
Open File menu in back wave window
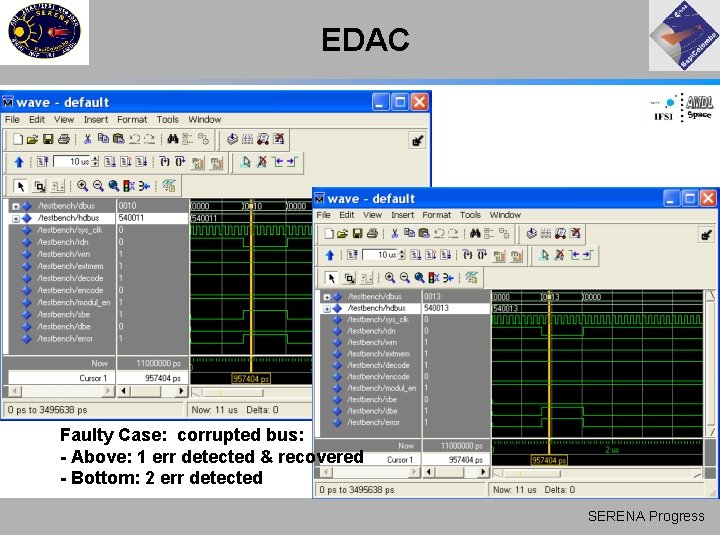(x=12, y=119)
